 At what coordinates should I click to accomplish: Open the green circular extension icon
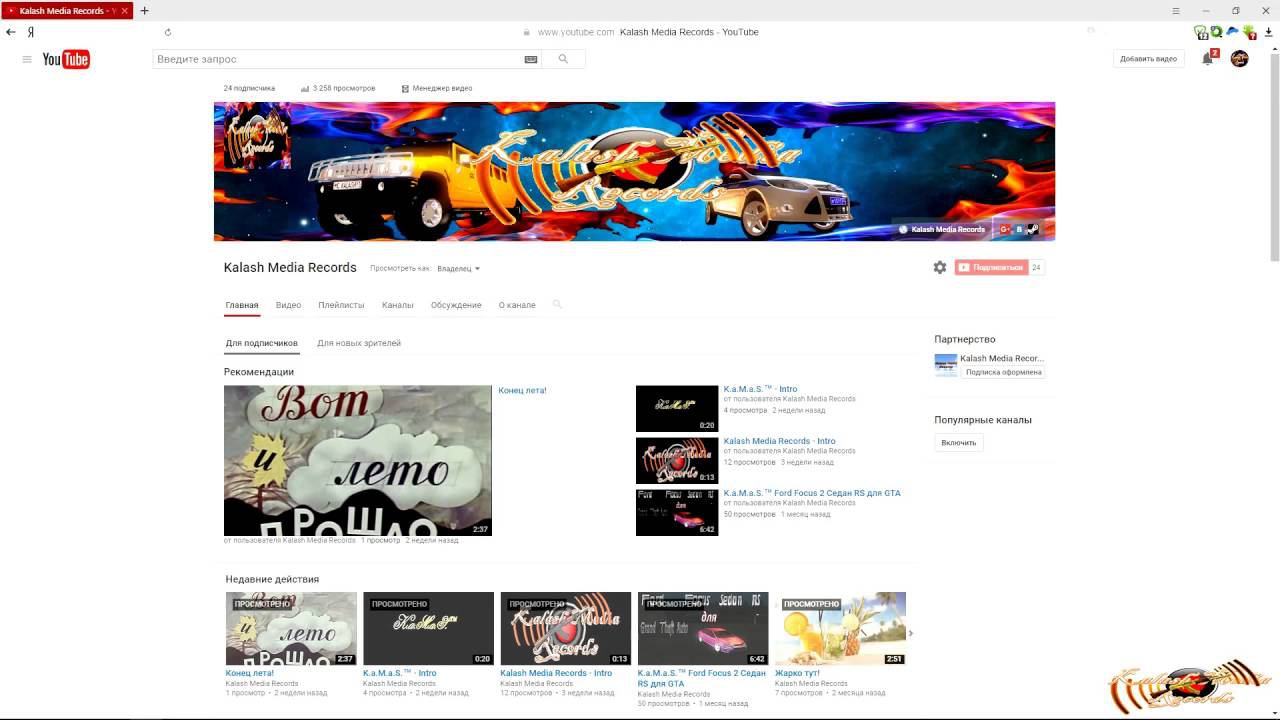tap(1217, 32)
